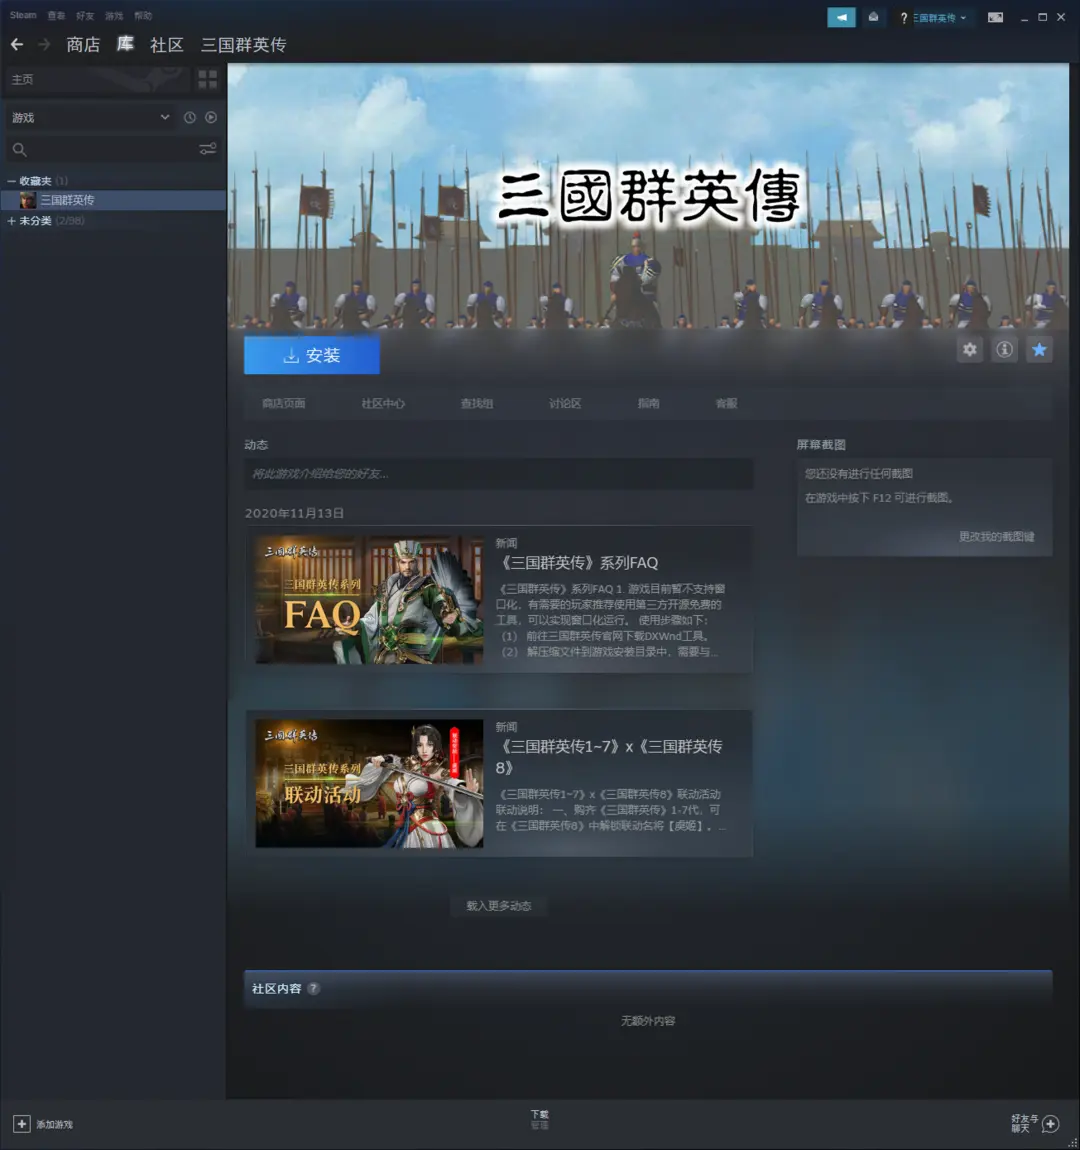Viewport: 1080px width, 1150px height.
Task: Click the back navigation arrow
Action: (17, 45)
